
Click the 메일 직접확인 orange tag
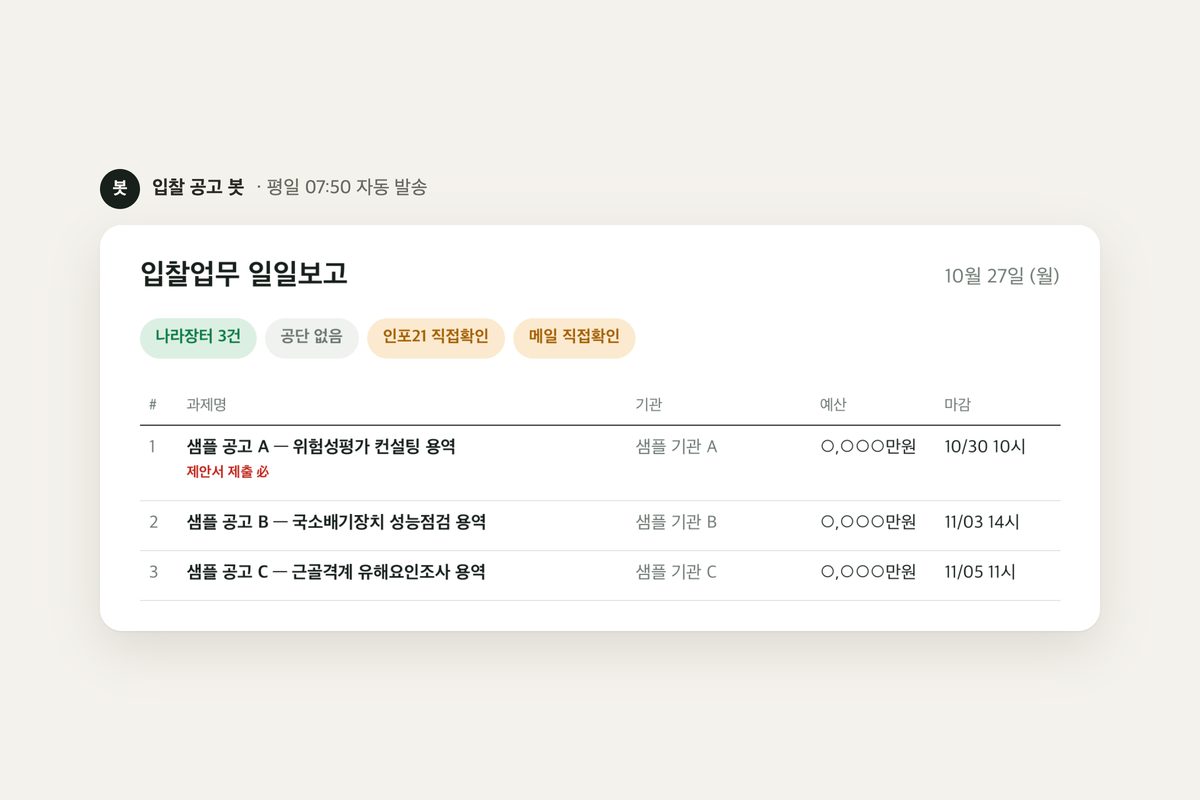tap(574, 337)
